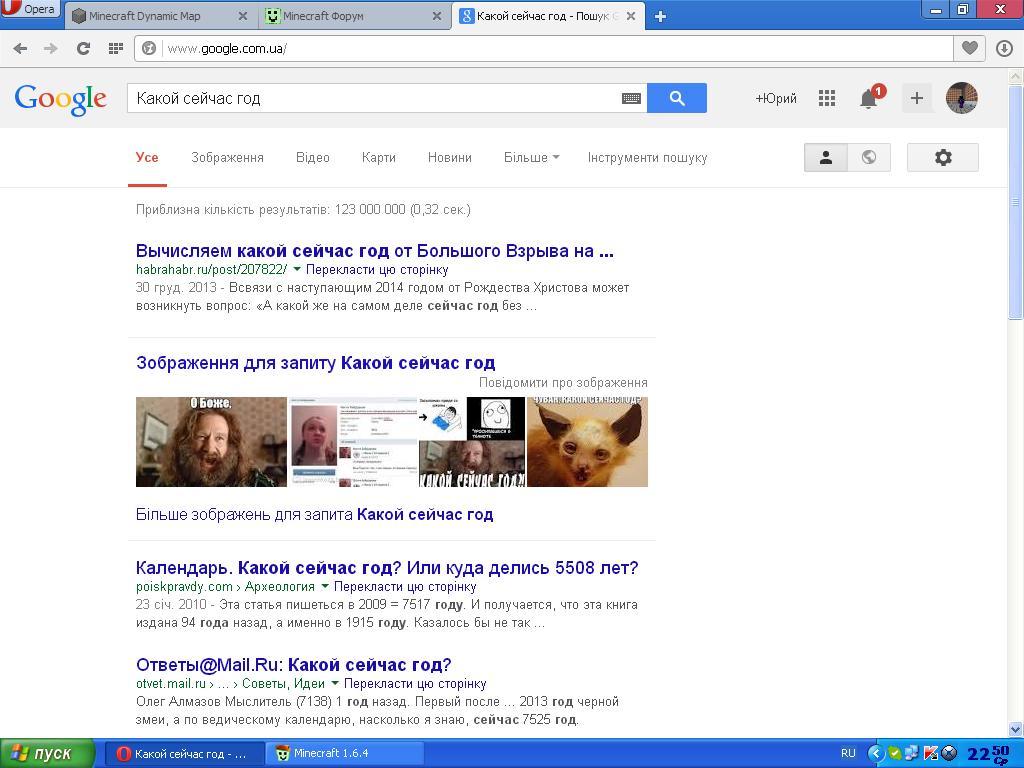The height and width of the screenshot is (768, 1024).
Task: Close the Minecraft Dynamic Map tab
Action: coord(243,16)
